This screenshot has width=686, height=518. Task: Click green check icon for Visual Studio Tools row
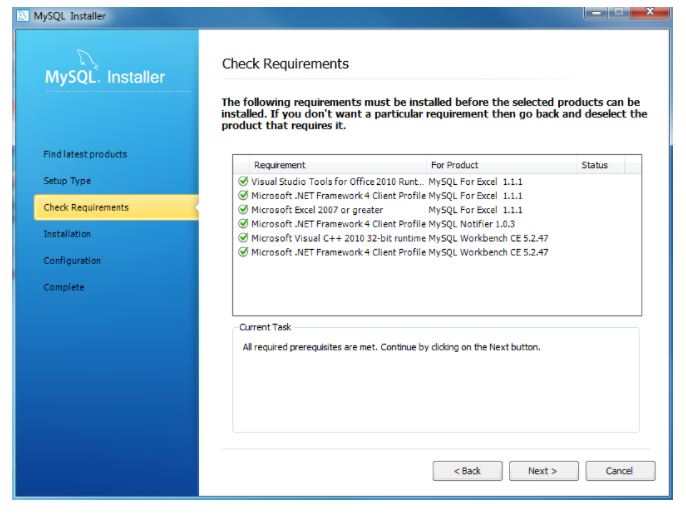pos(243,181)
